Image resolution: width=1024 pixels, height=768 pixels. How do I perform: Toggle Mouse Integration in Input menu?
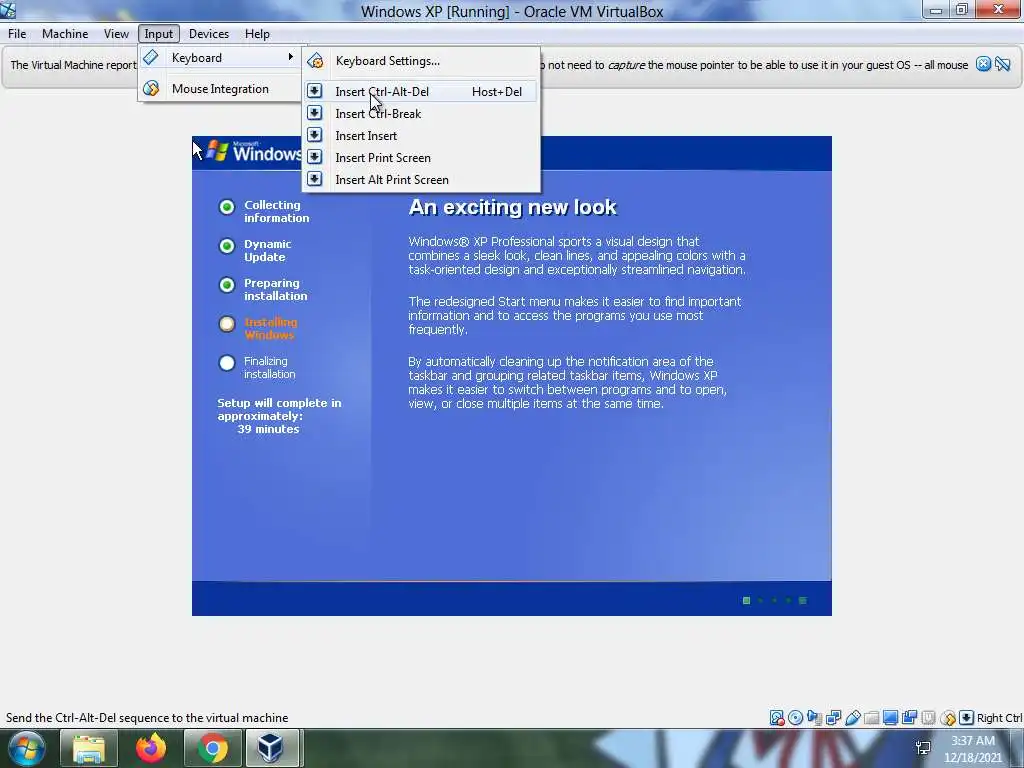point(219,89)
